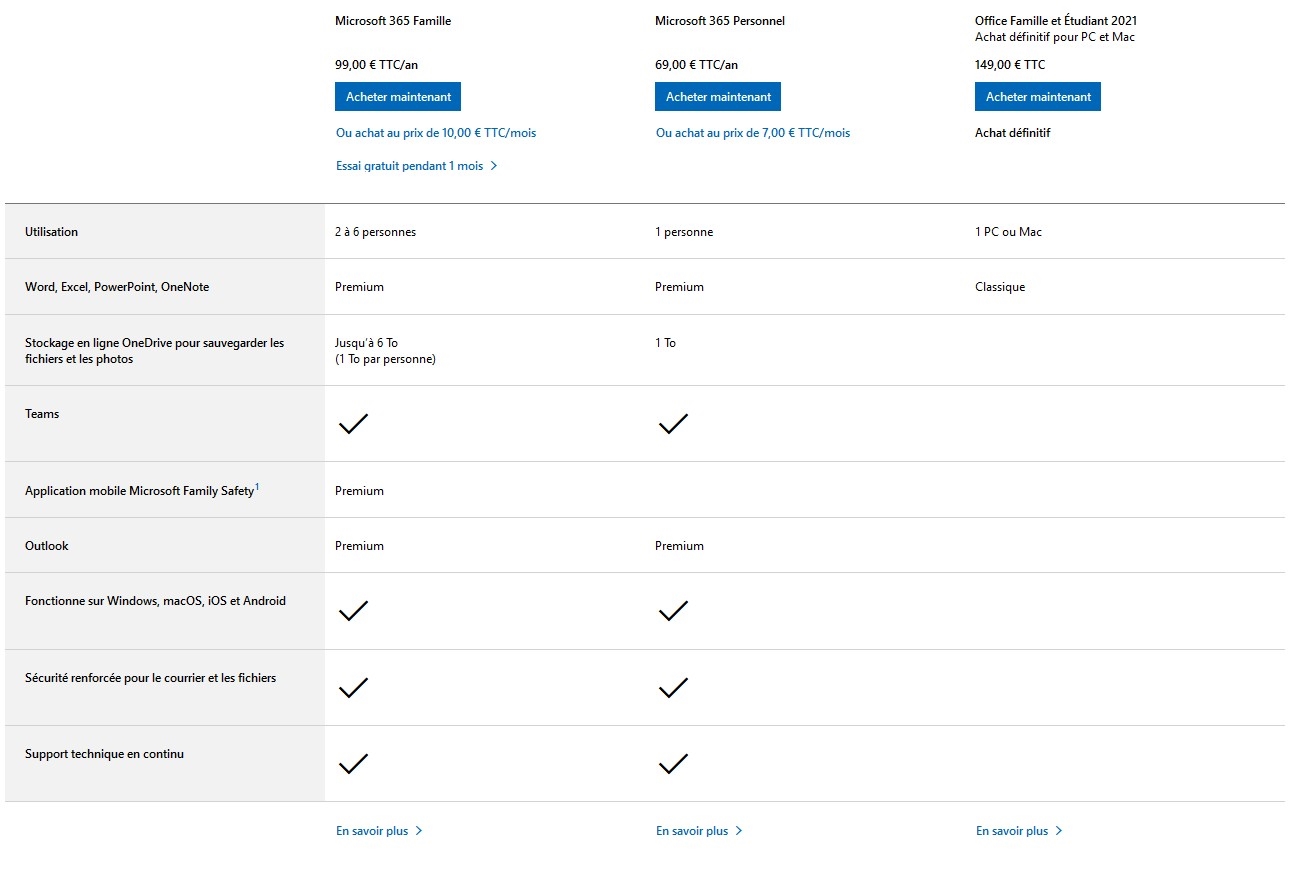Click Achat définitif pour PC et Mac subtitle
Viewport: 1293px width, 869px height.
point(1055,38)
